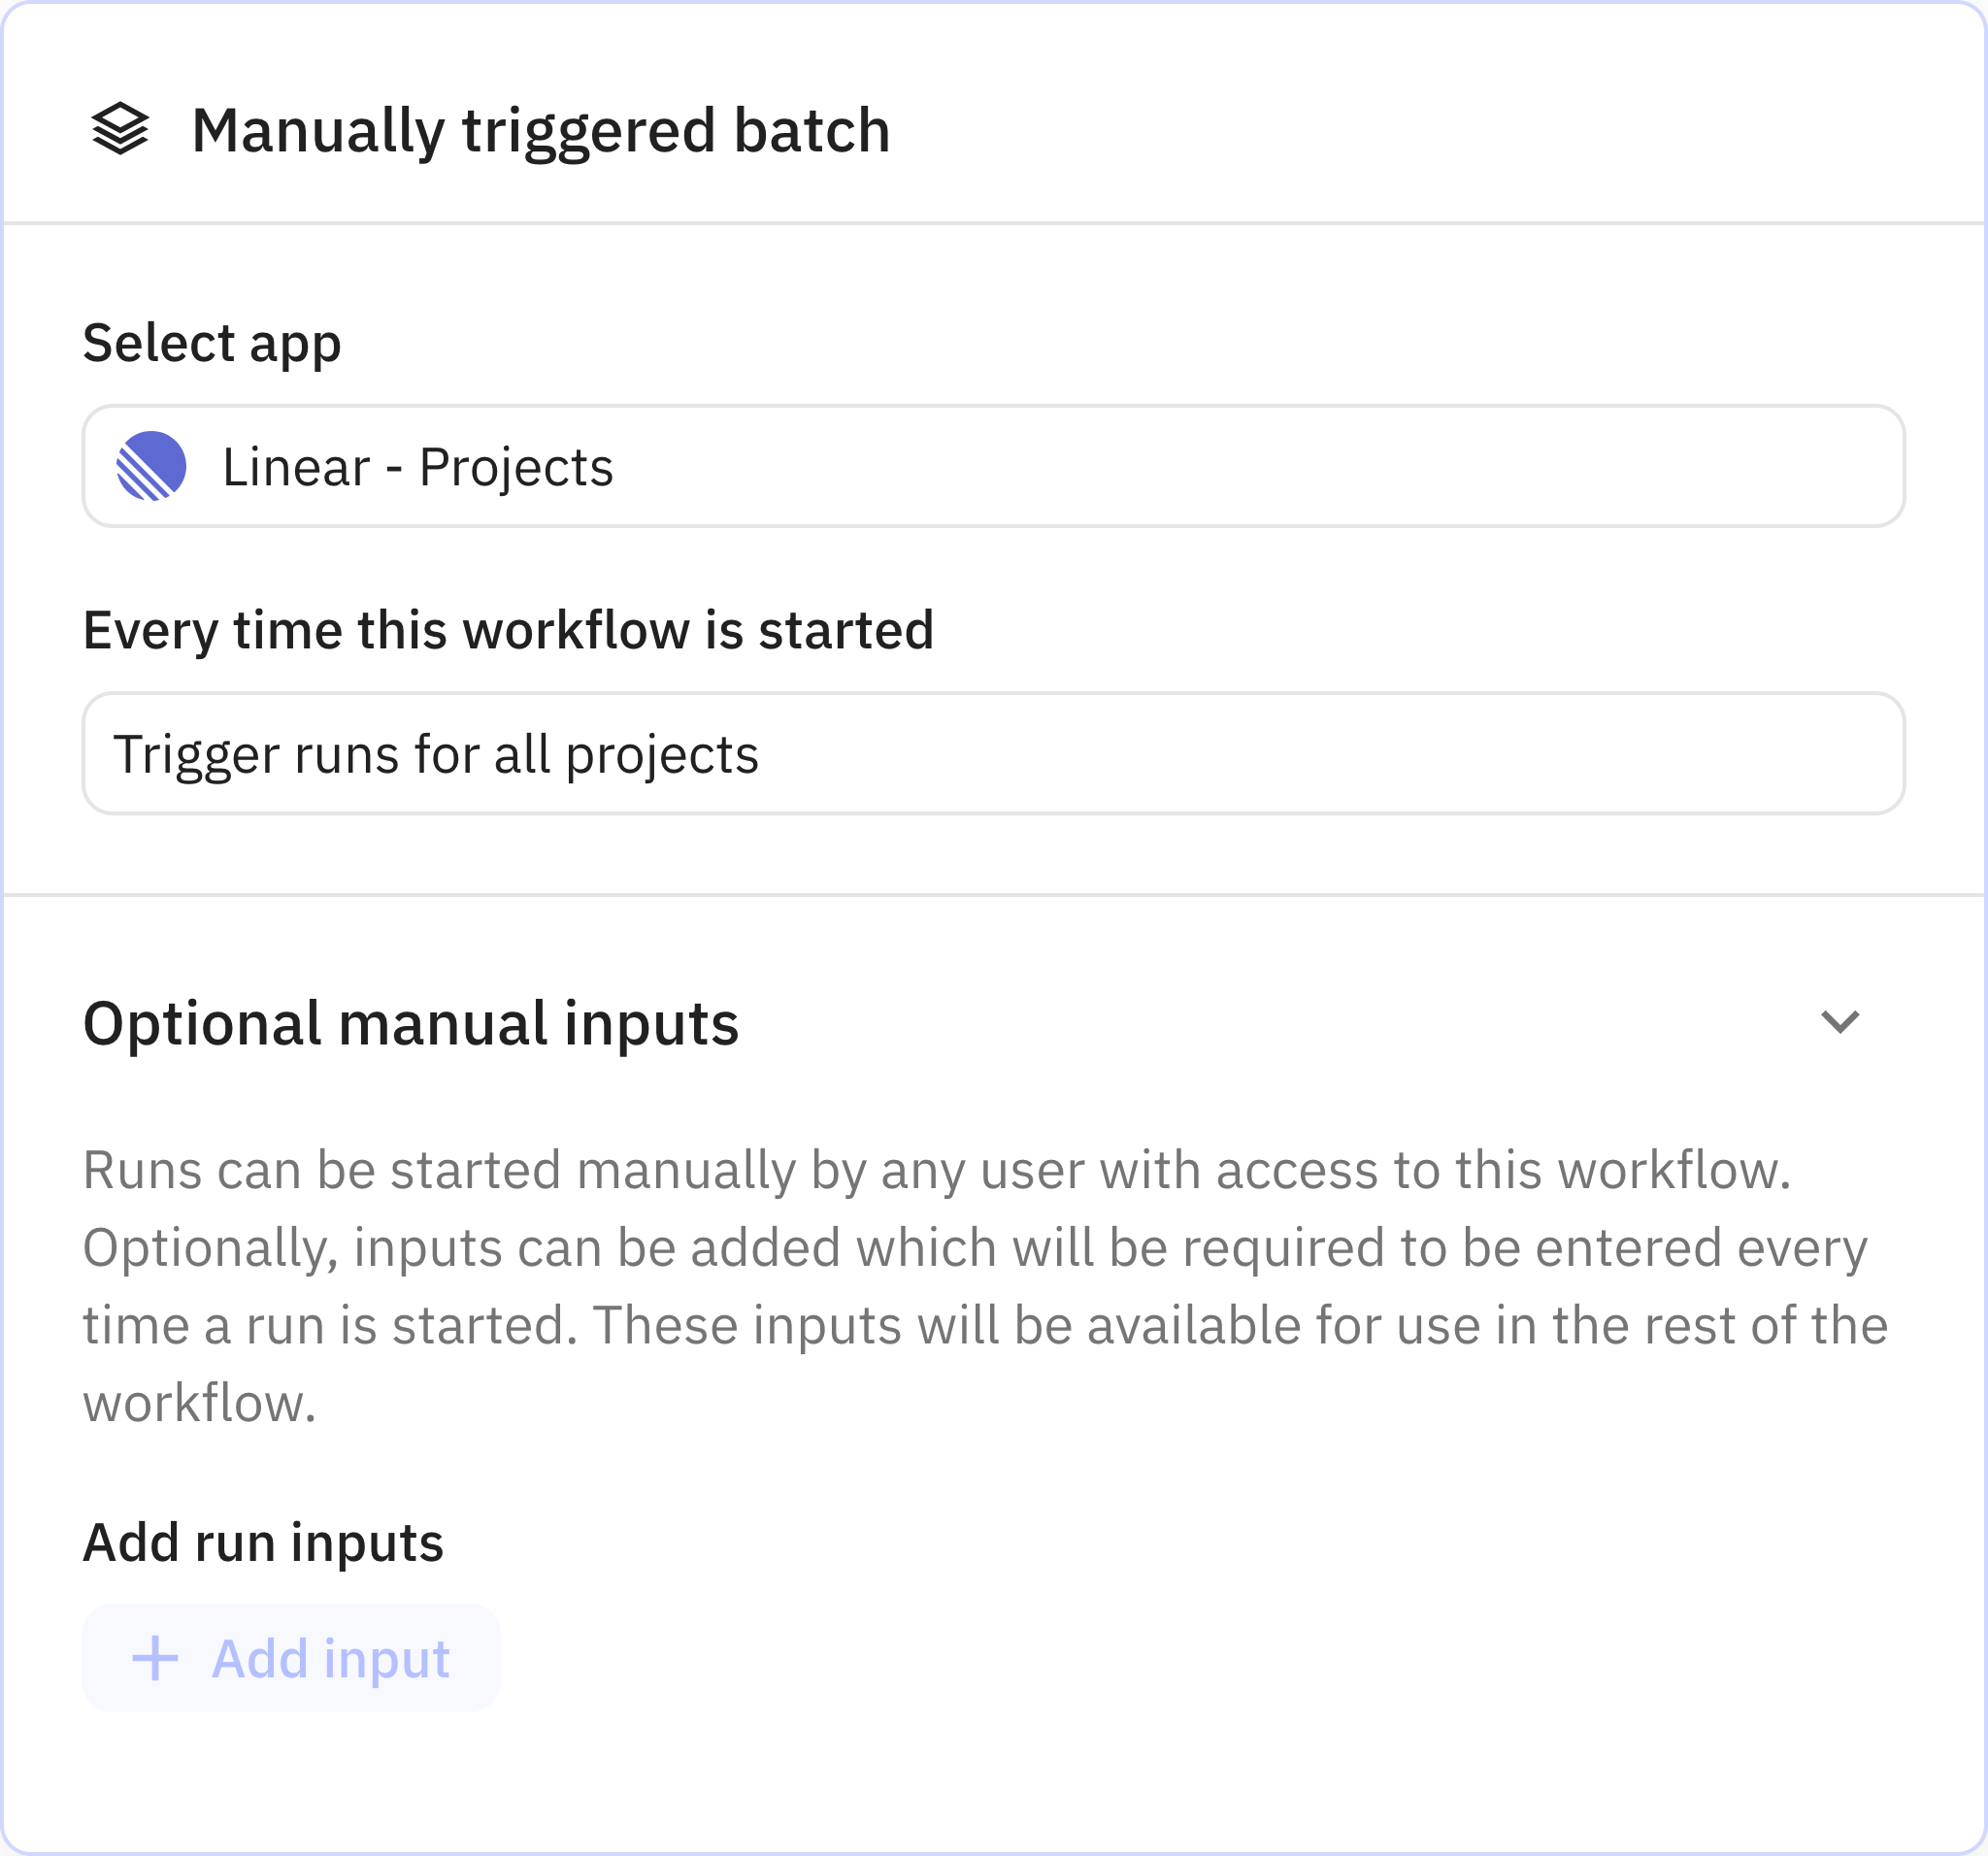Click the empty right side of Select app field
This screenshot has height=1856, width=1988.
pyautogui.click(x=1500, y=466)
